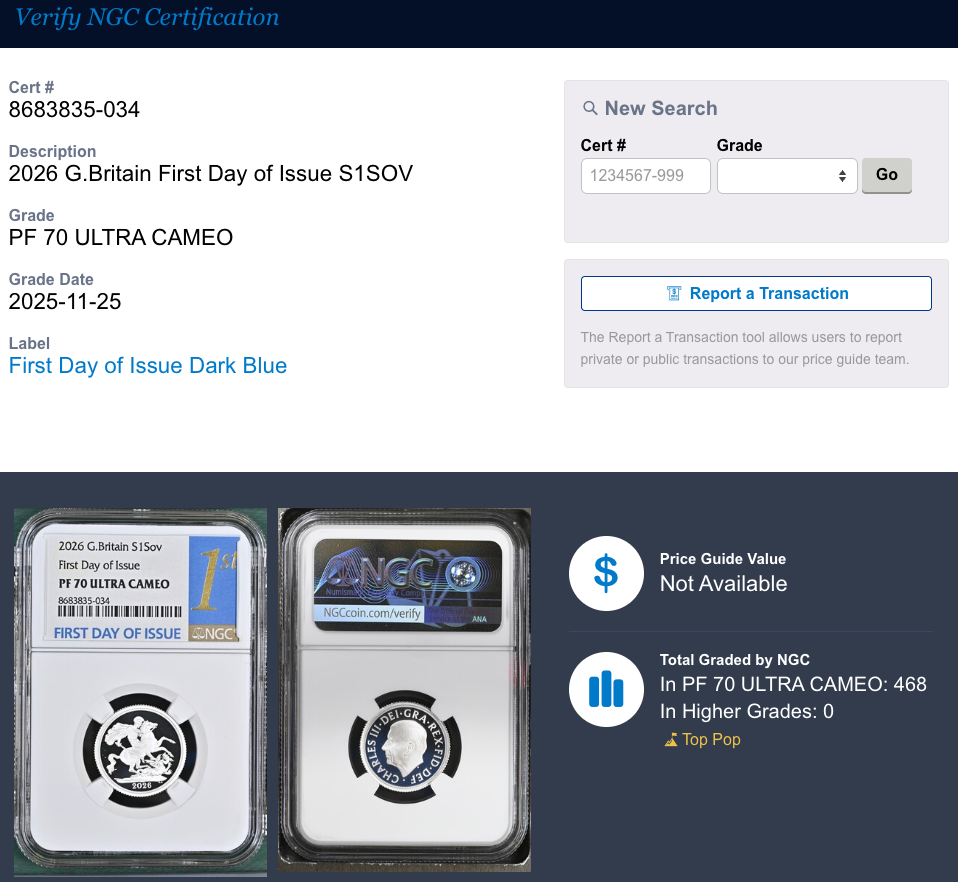Open the First Day of Issue Dark Blue link
958x882 pixels.
(x=148, y=365)
